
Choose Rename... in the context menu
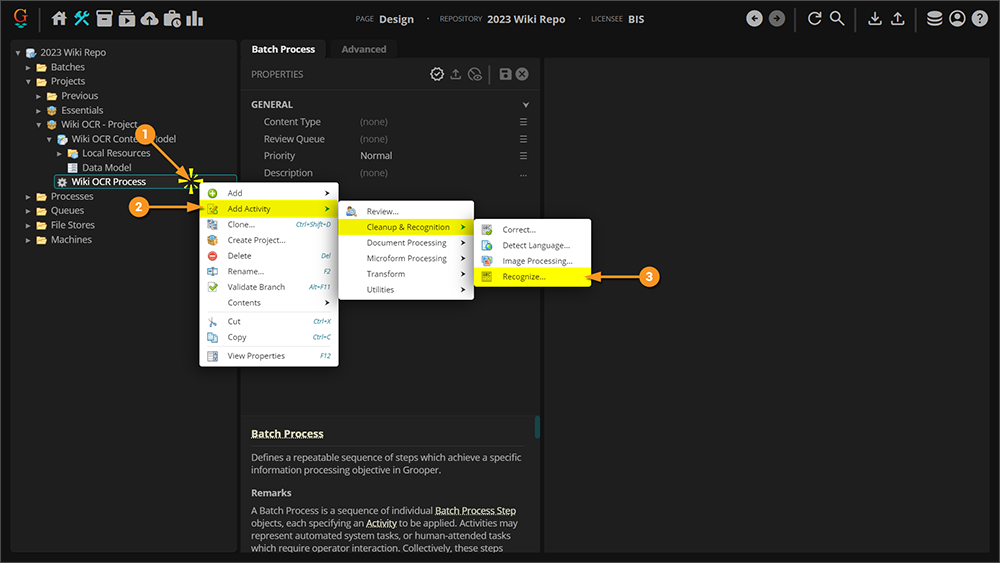pyautogui.click(x=269, y=272)
